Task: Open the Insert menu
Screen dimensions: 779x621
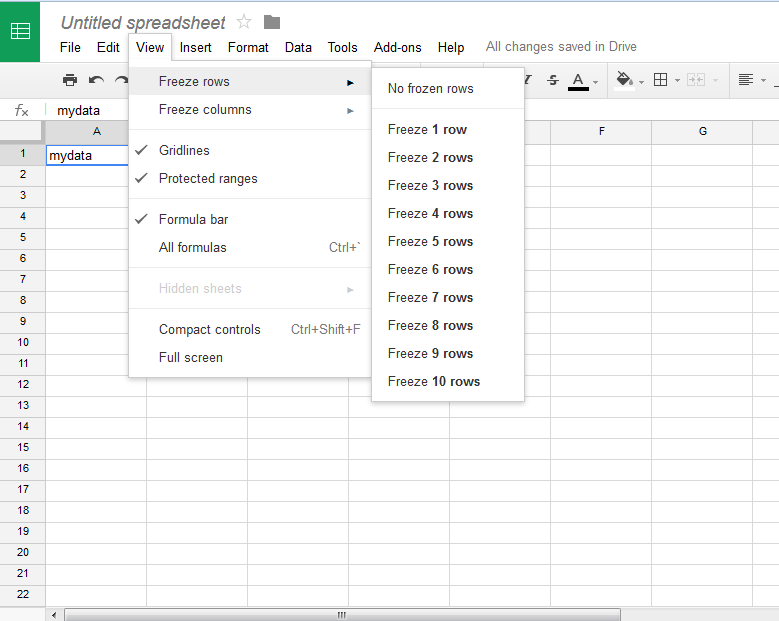Action: pyautogui.click(x=195, y=47)
